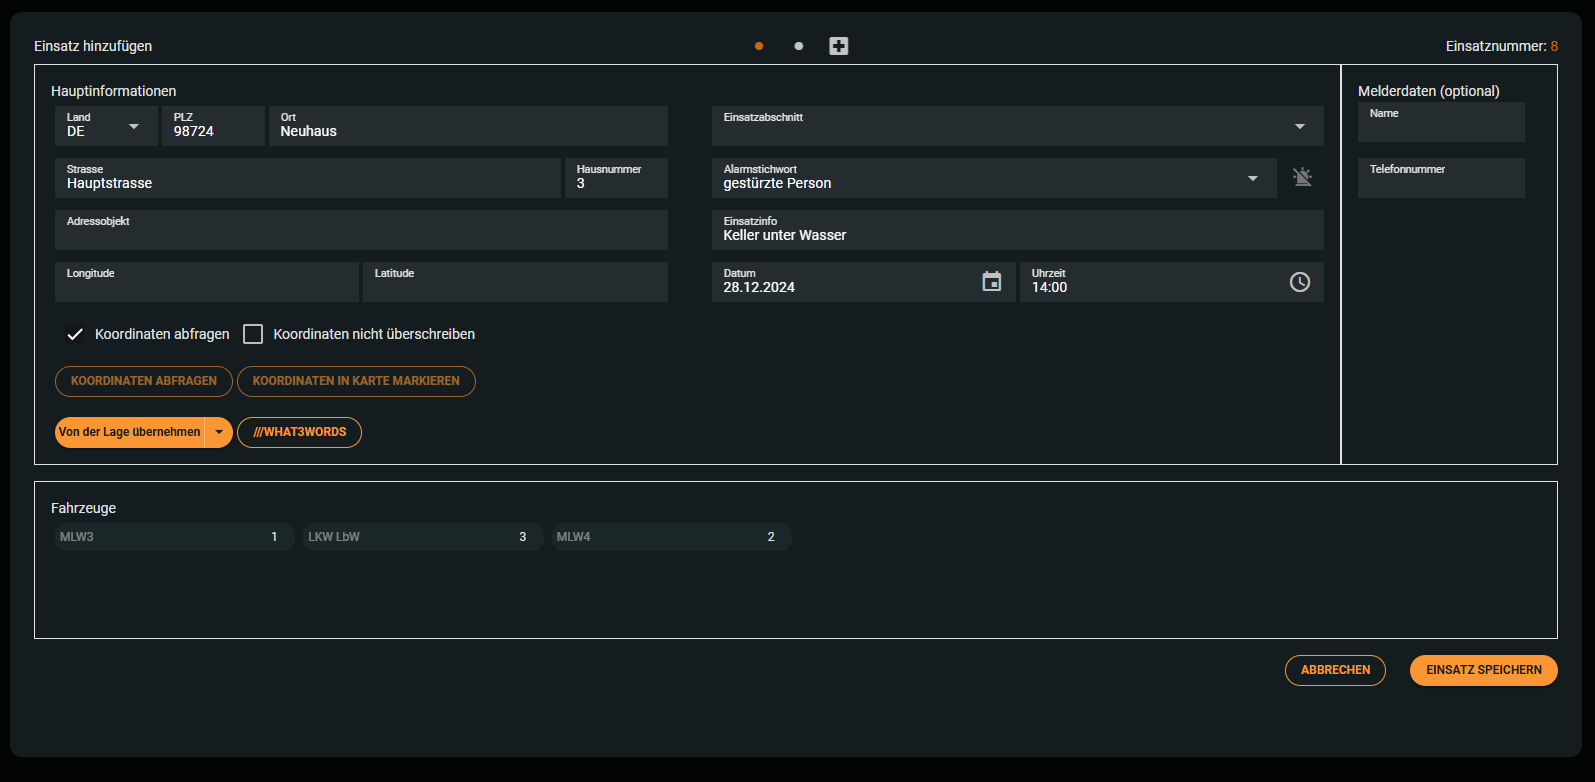Click the add page plus icon
This screenshot has width=1595, height=782.
[x=839, y=46]
